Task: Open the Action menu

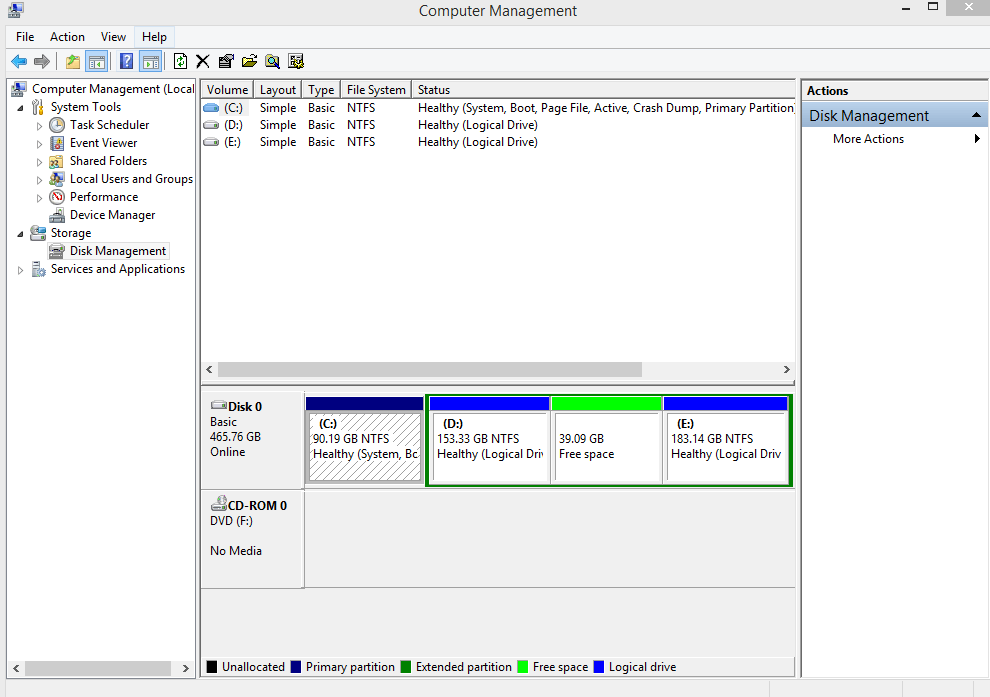Action: [68, 37]
